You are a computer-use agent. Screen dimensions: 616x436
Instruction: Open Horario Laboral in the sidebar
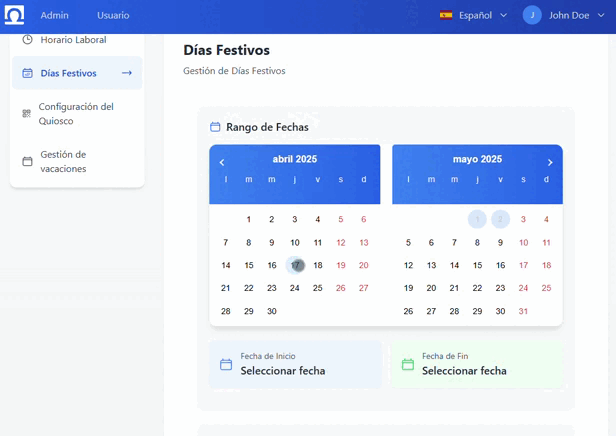73,40
